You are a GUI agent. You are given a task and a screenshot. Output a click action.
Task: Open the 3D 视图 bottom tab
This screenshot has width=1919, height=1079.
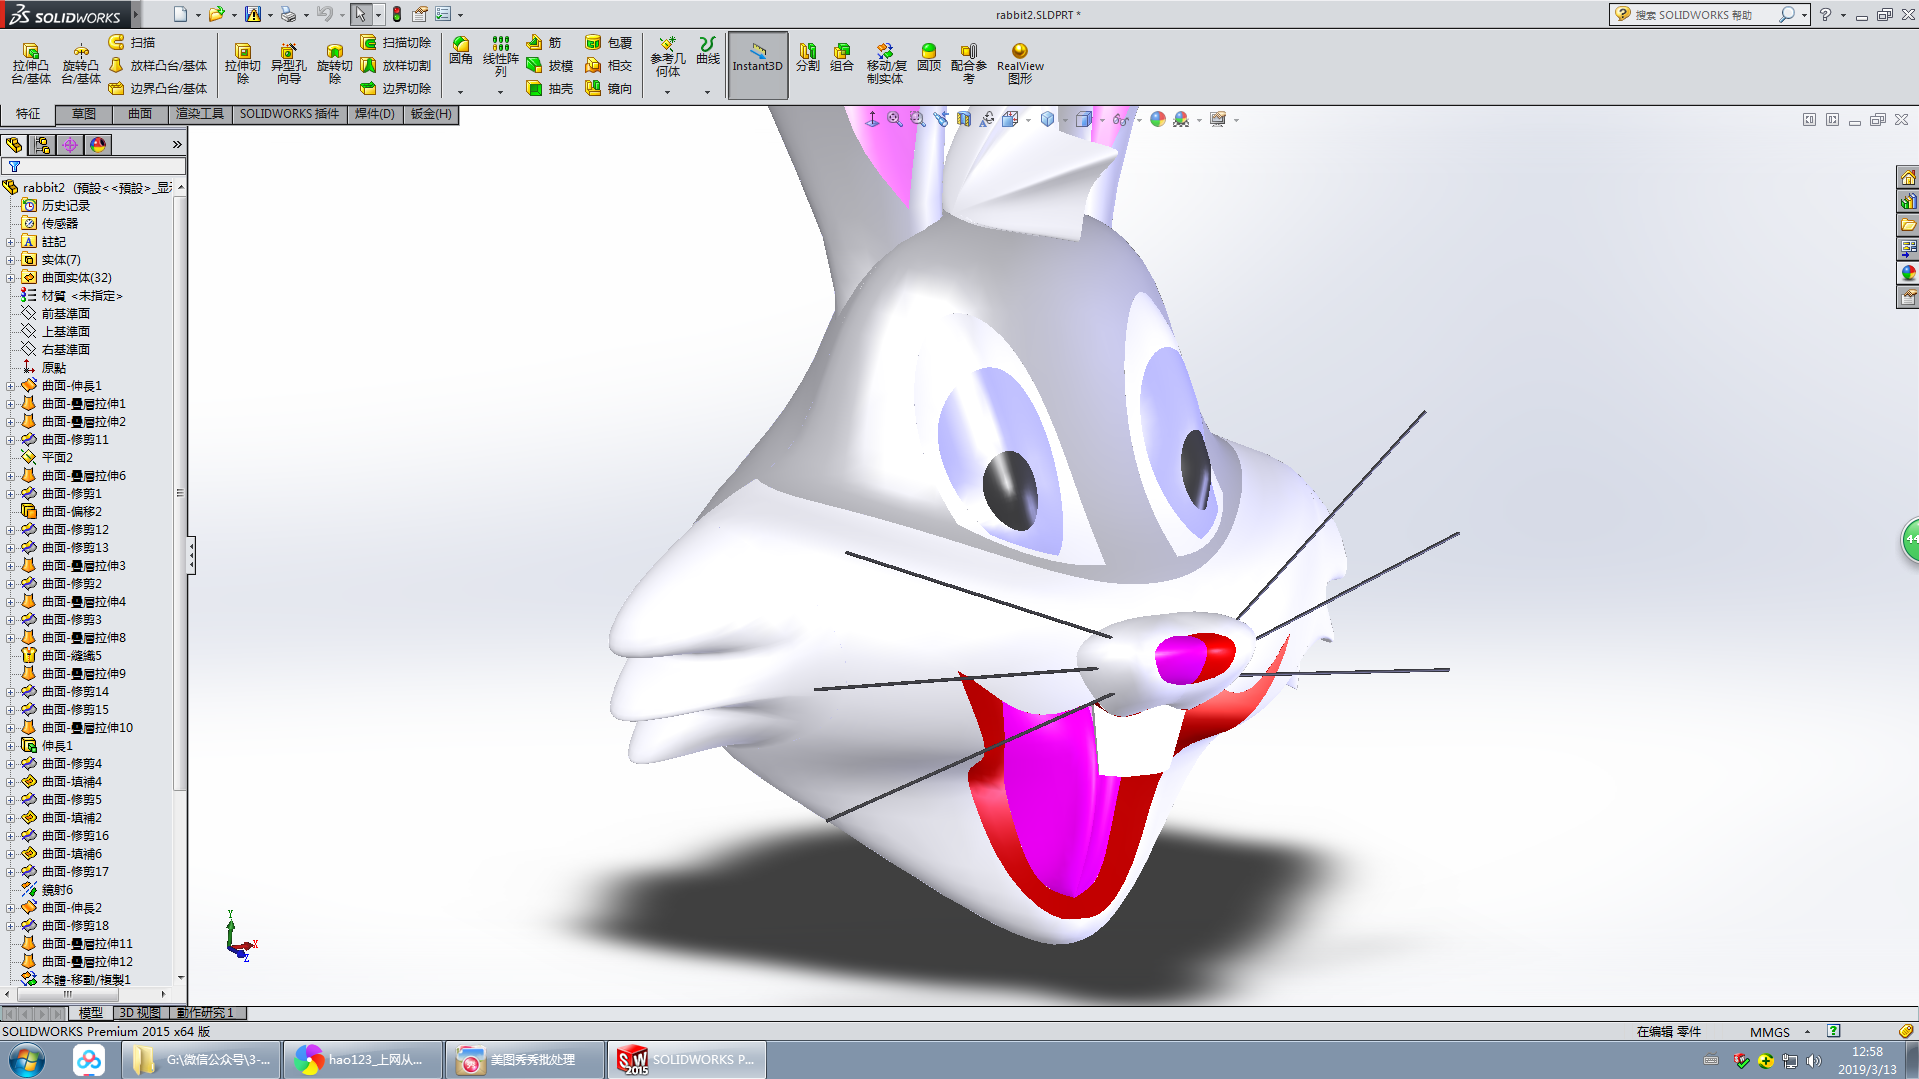coord(140,1013)
